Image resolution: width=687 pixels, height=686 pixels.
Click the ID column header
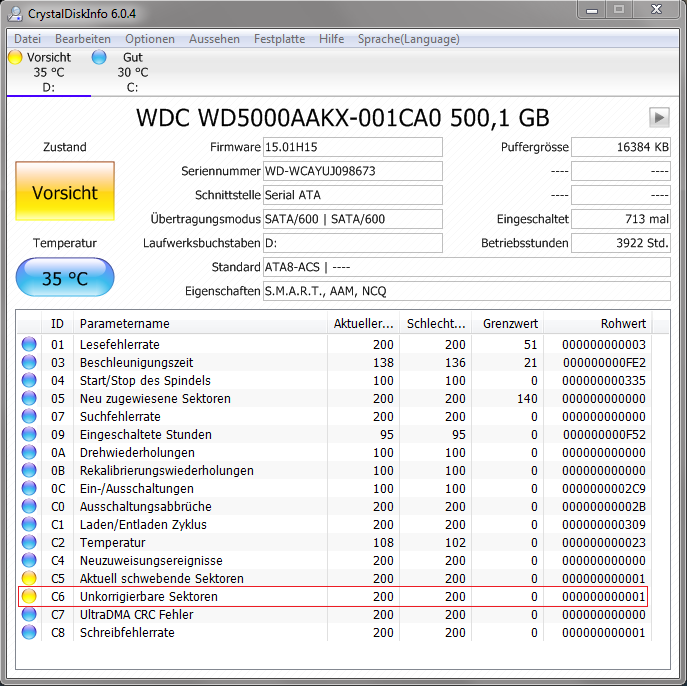click(57, 324)
